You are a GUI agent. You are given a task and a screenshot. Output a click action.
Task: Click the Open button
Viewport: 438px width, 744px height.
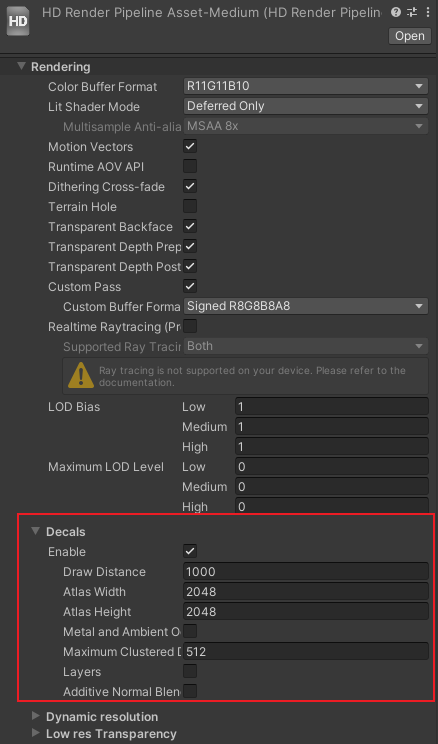click(x=410, y=36)
